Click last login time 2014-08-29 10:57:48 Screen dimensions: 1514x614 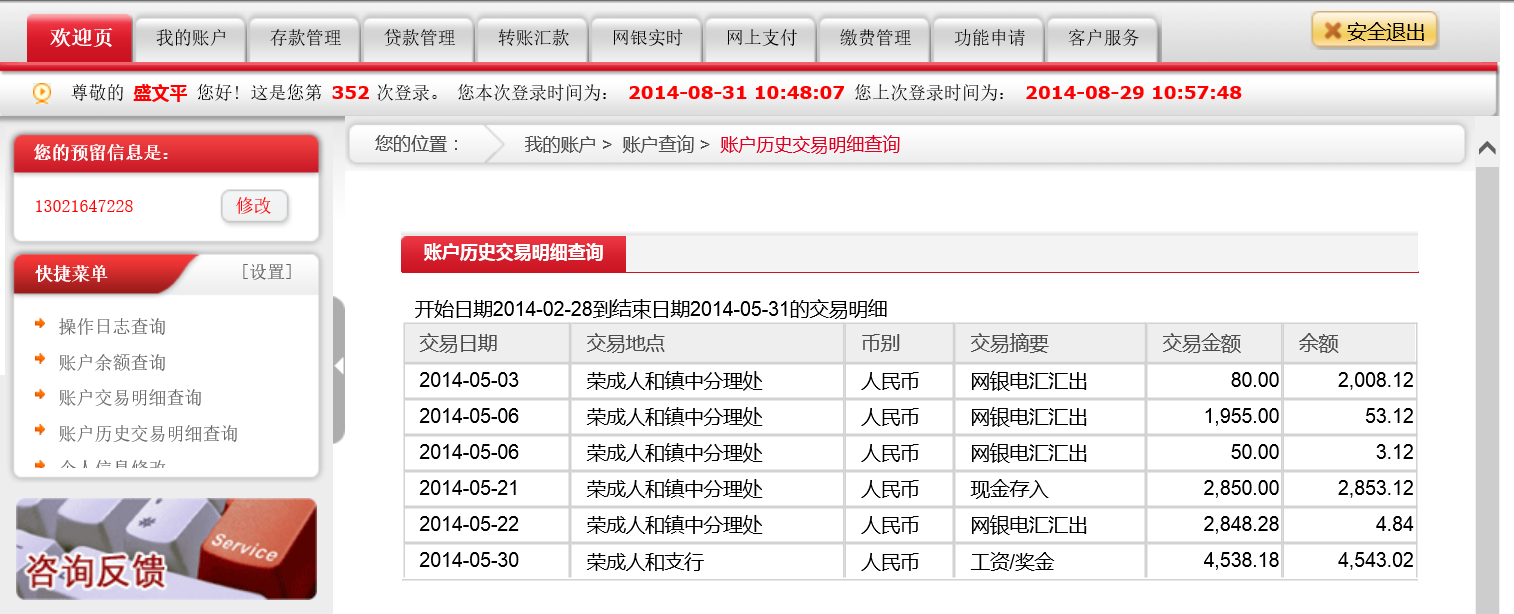click(1134, 93)
